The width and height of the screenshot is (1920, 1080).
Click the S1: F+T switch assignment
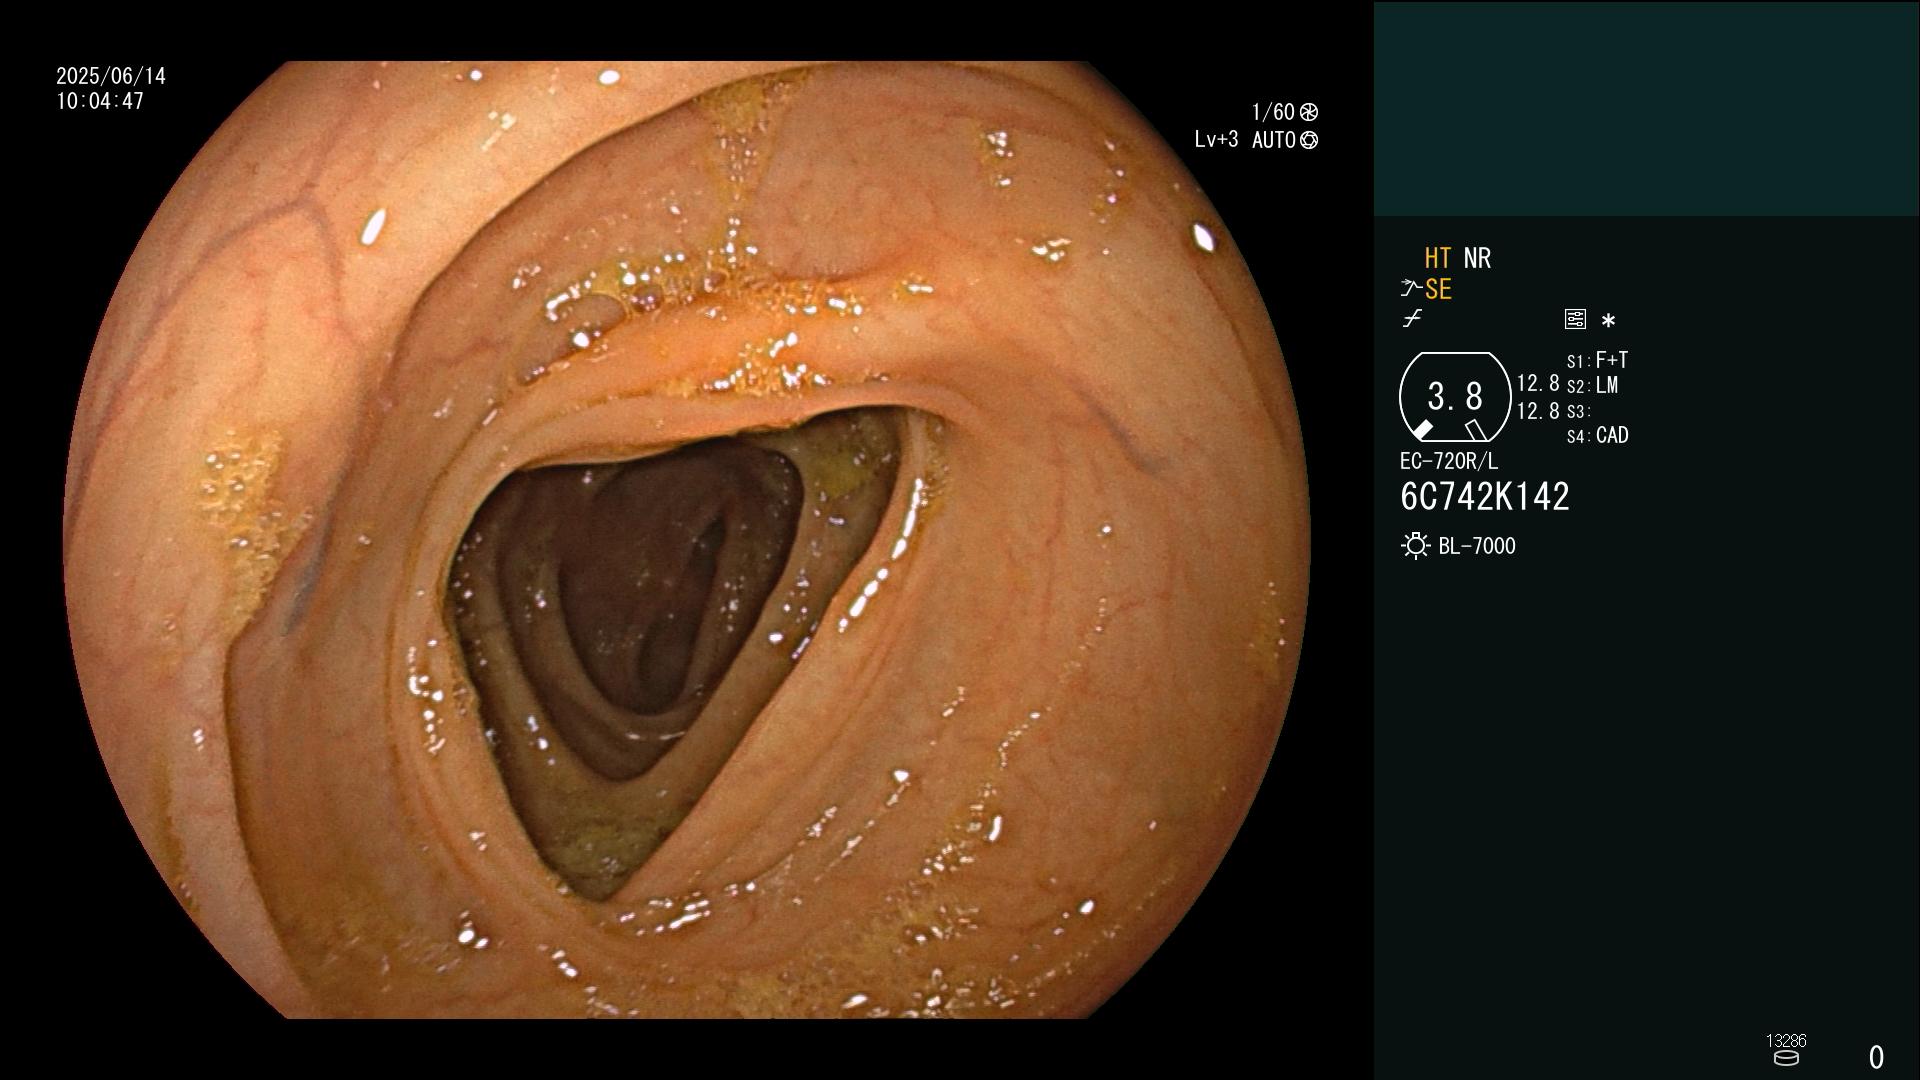click(1597, 360)
